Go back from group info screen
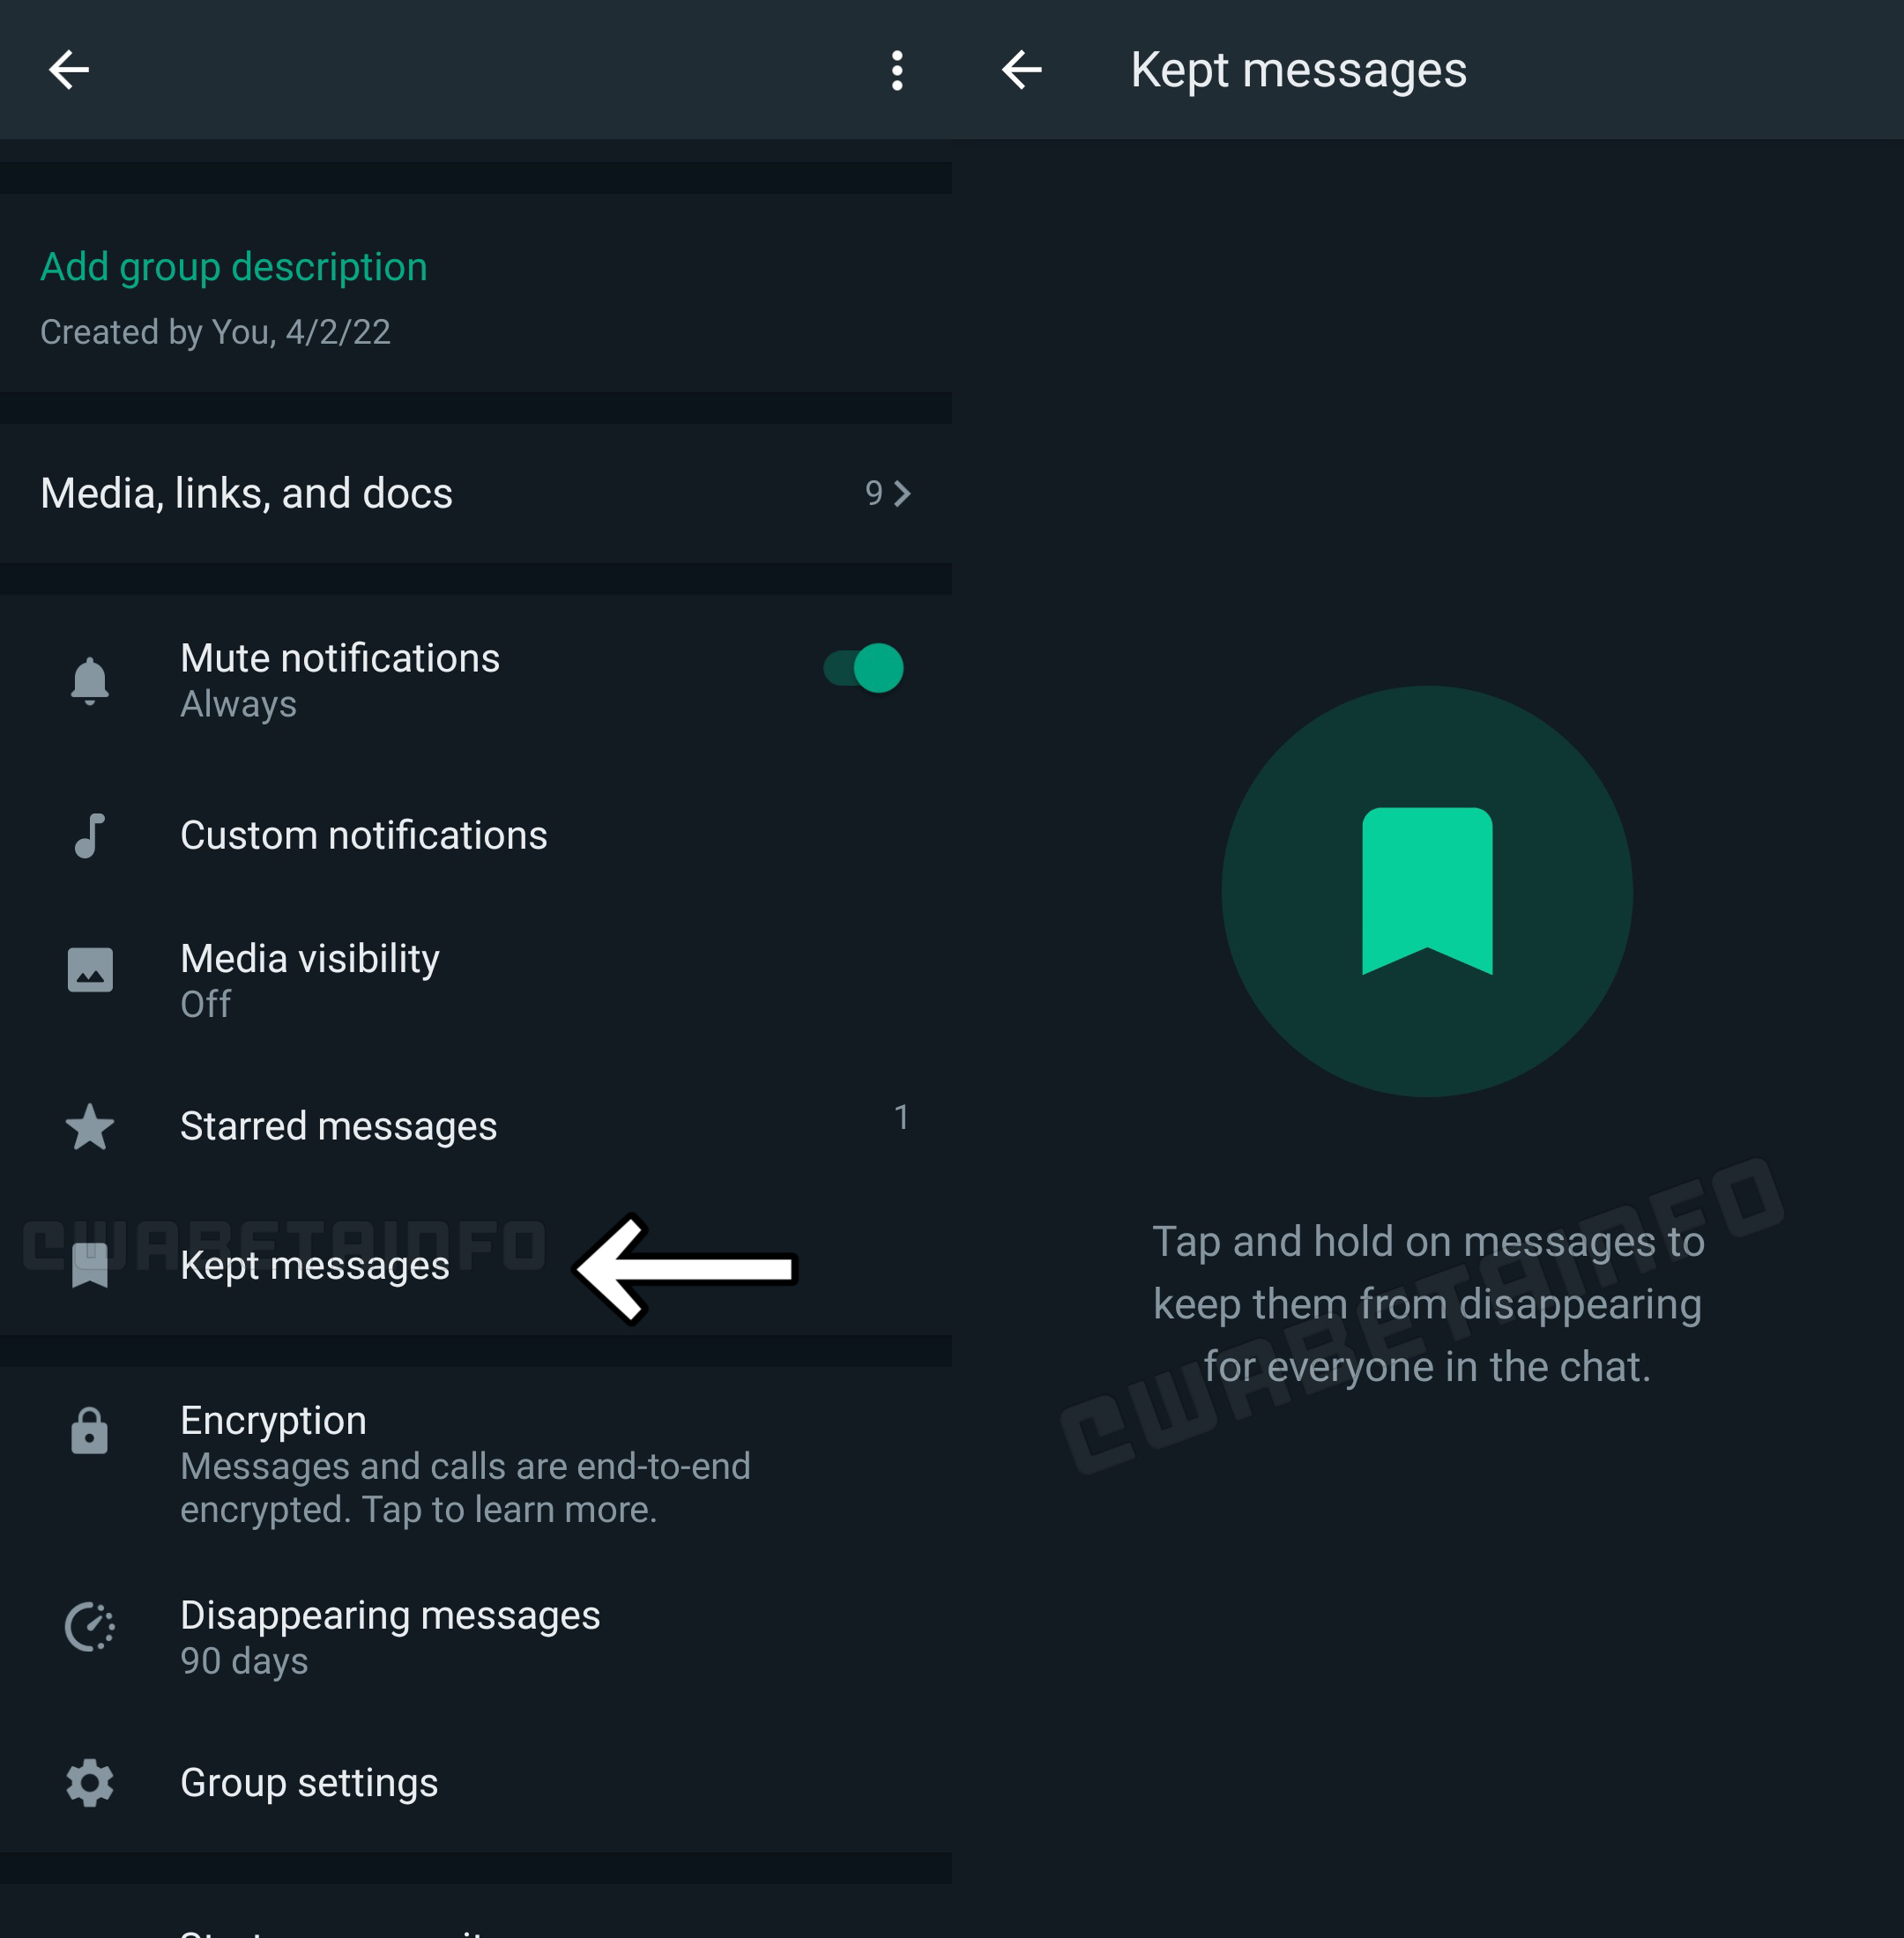The width and height of the screenshot is (1904, 1938). coord(69,70)
